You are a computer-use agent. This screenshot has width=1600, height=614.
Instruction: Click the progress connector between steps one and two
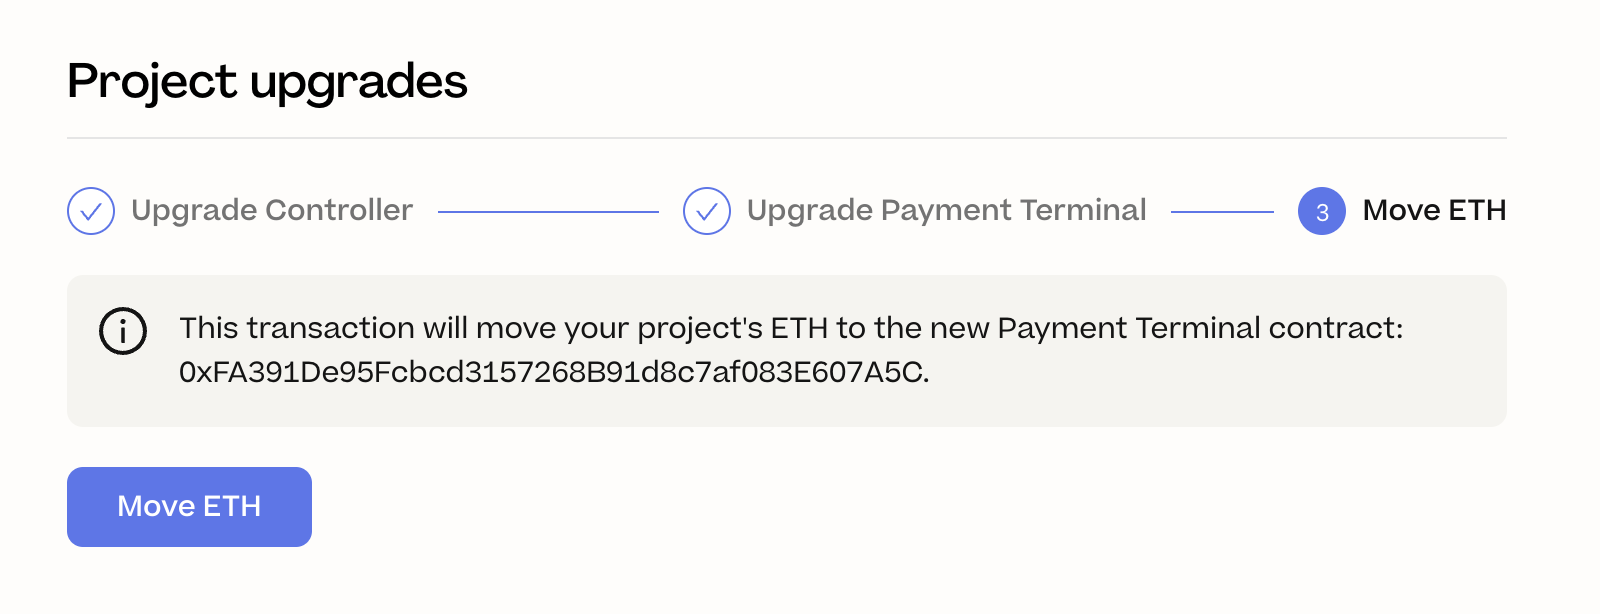[549, 211]
